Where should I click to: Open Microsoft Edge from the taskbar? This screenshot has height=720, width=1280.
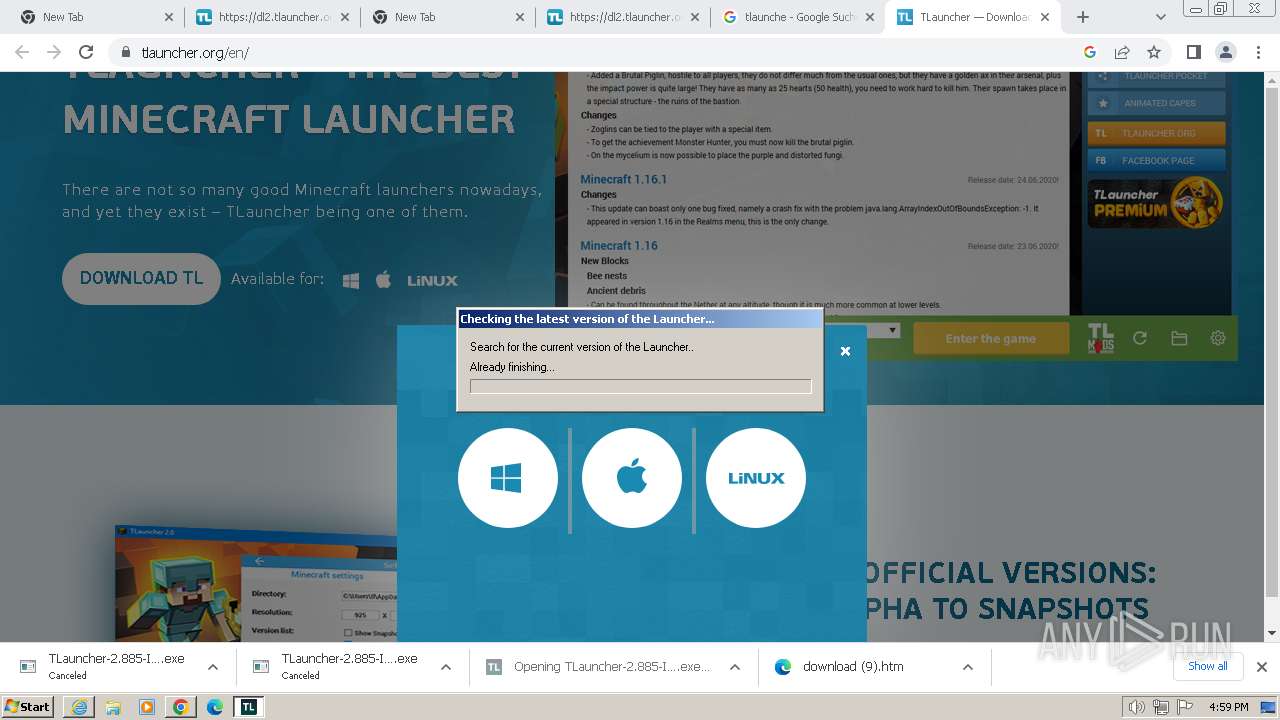pyautogui.click(x=215, y=707)
